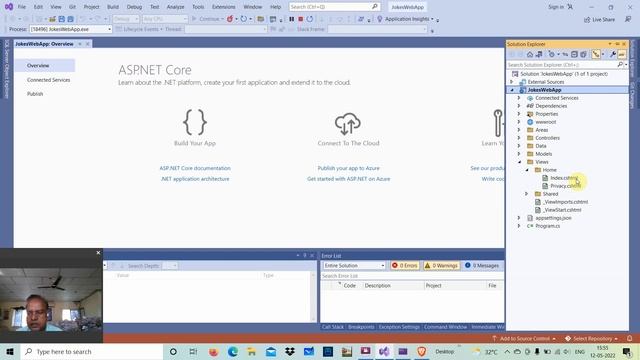Click the Open File folder icon
The image size is (640, 360).
(x=52, y=19)
